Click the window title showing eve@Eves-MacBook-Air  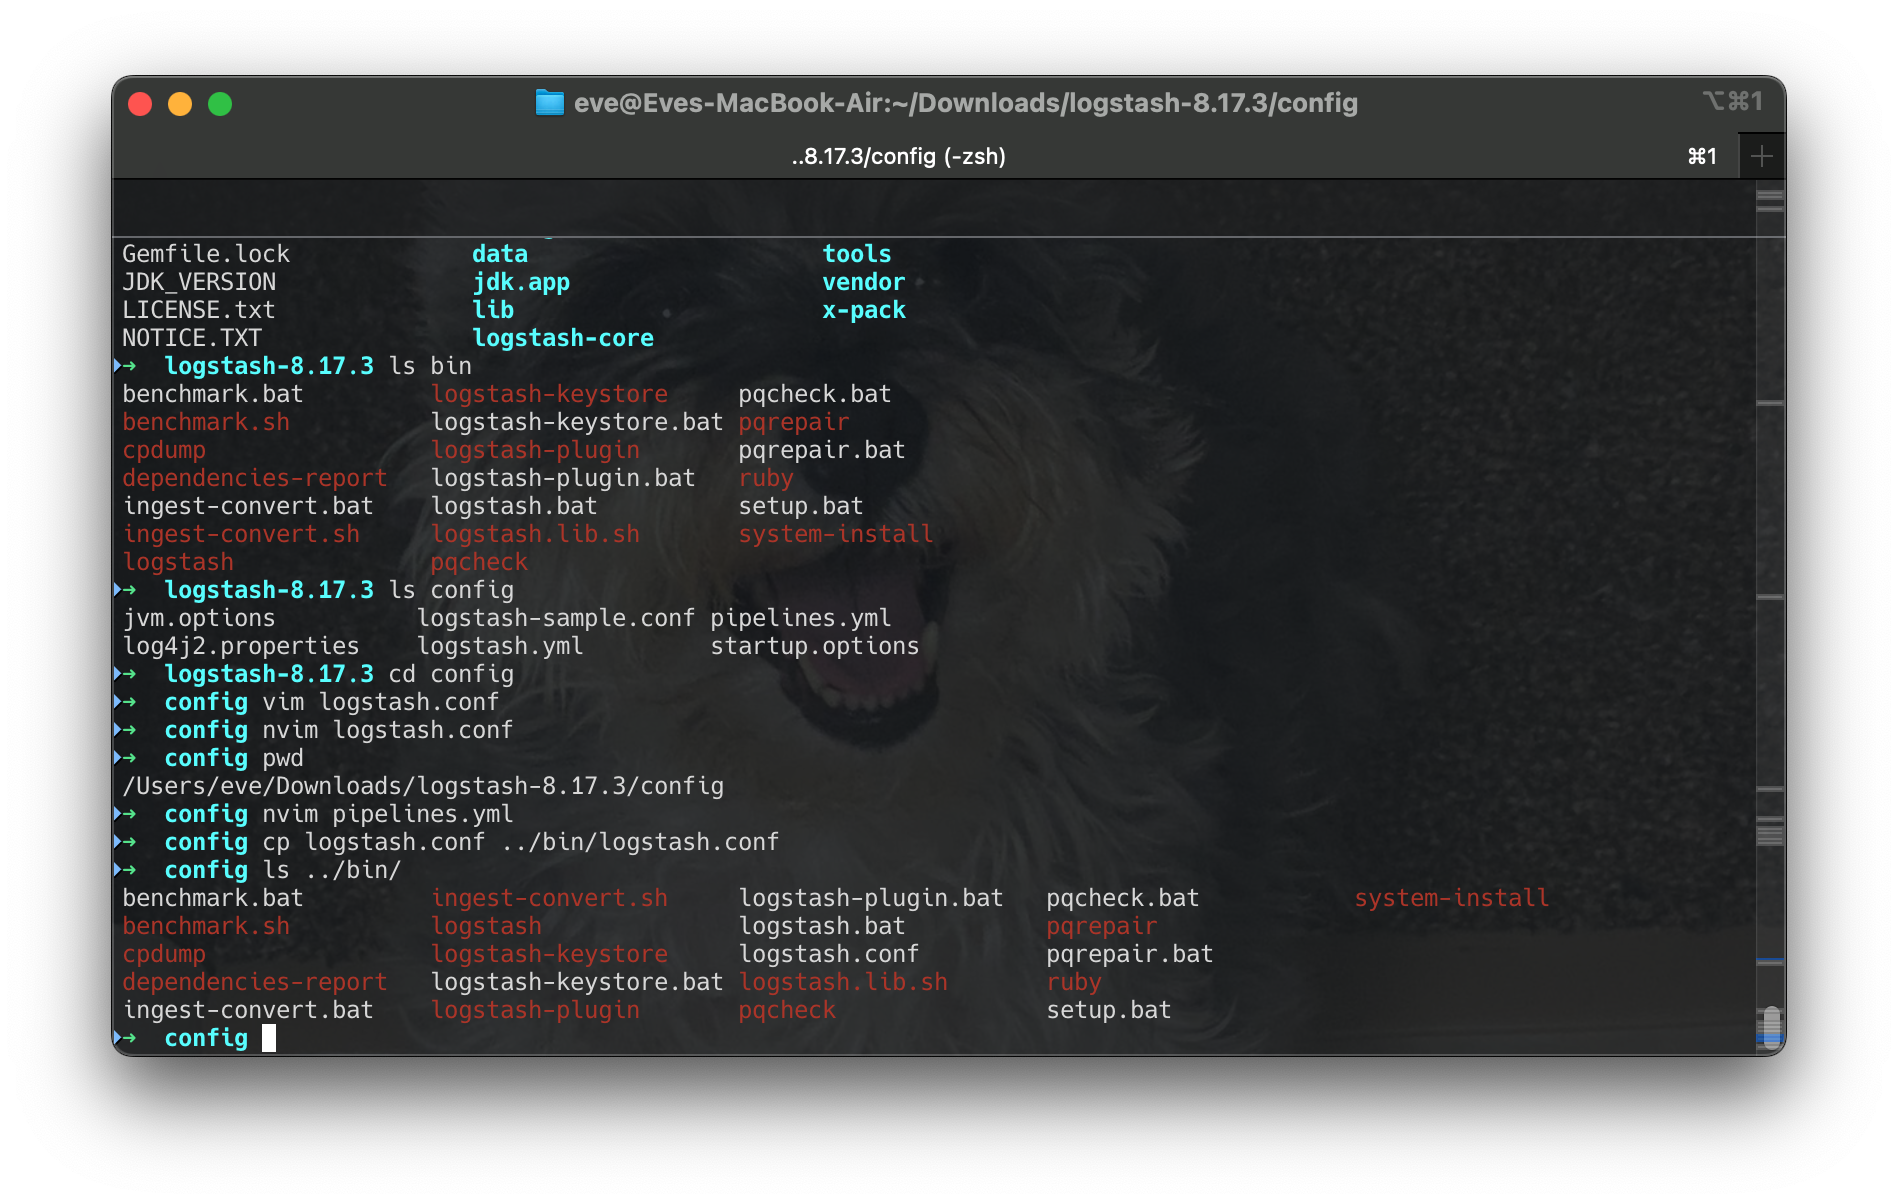click(966, 102)
